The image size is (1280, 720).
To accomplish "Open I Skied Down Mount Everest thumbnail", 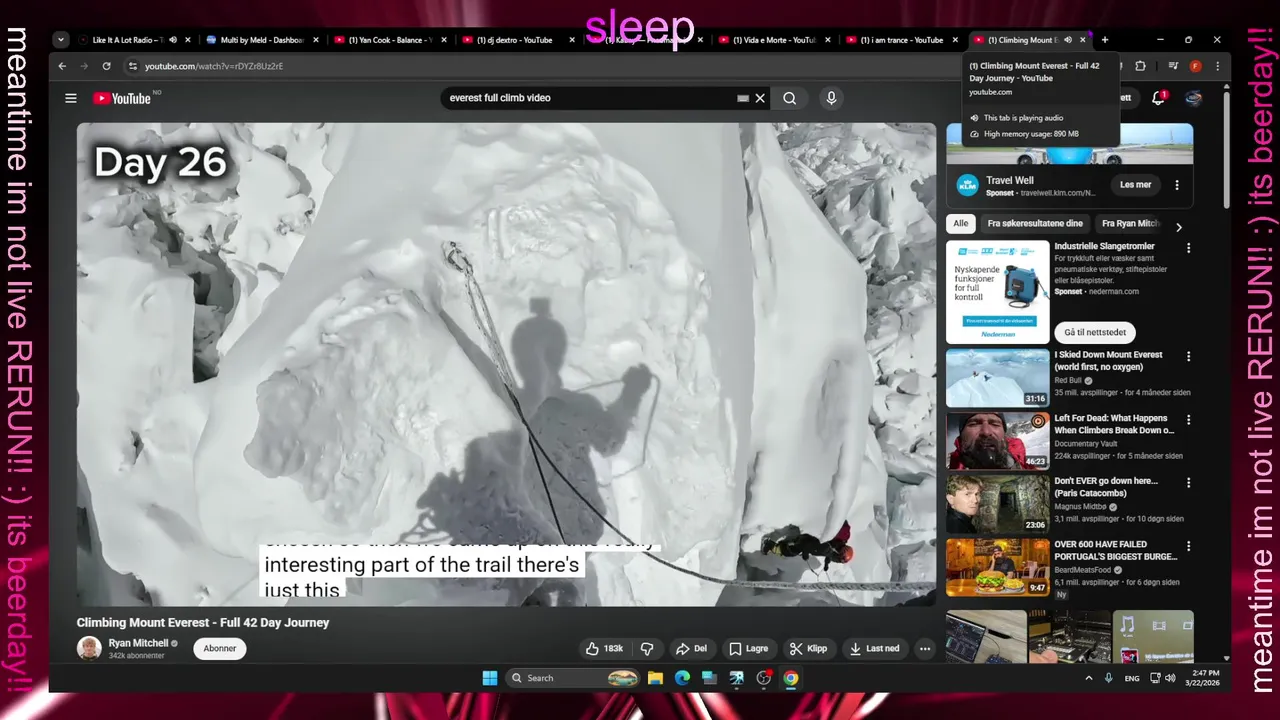I will 998,378.
